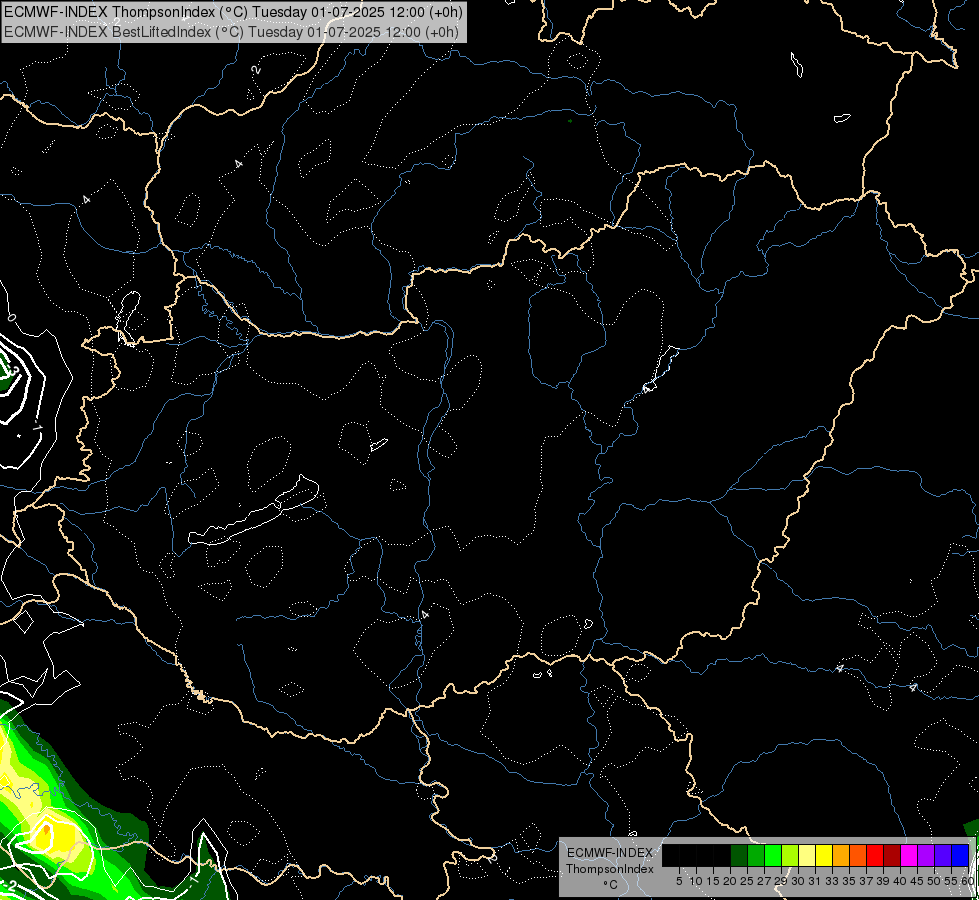Image resolution: width=979 pixels, height=900 pixels.
Task: Click the dark green 20-25 legend swatch
Action: pos(739,855)
